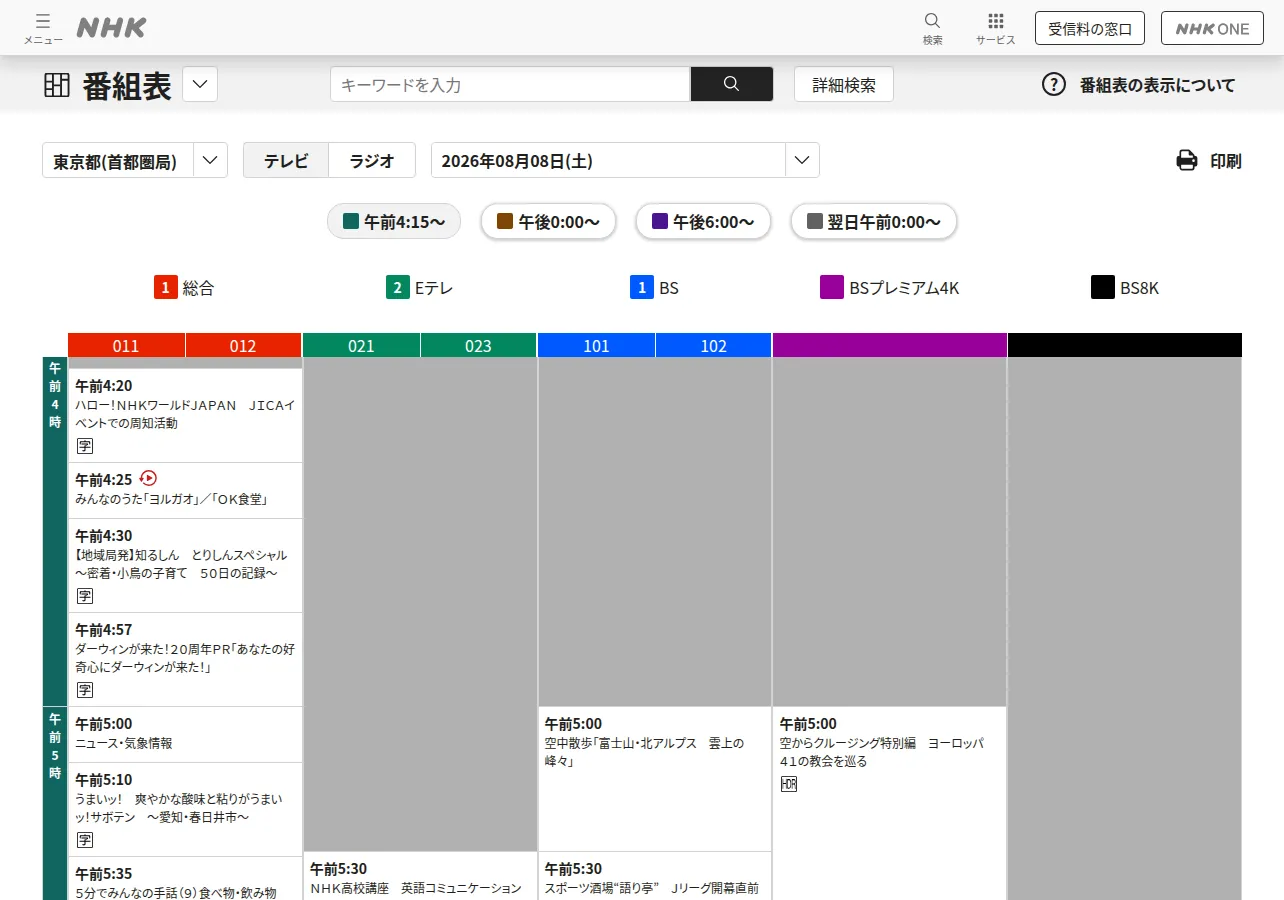Click the 午前5時 hour marker
This screenshot has height=900, width=1284.
(55, 803)
